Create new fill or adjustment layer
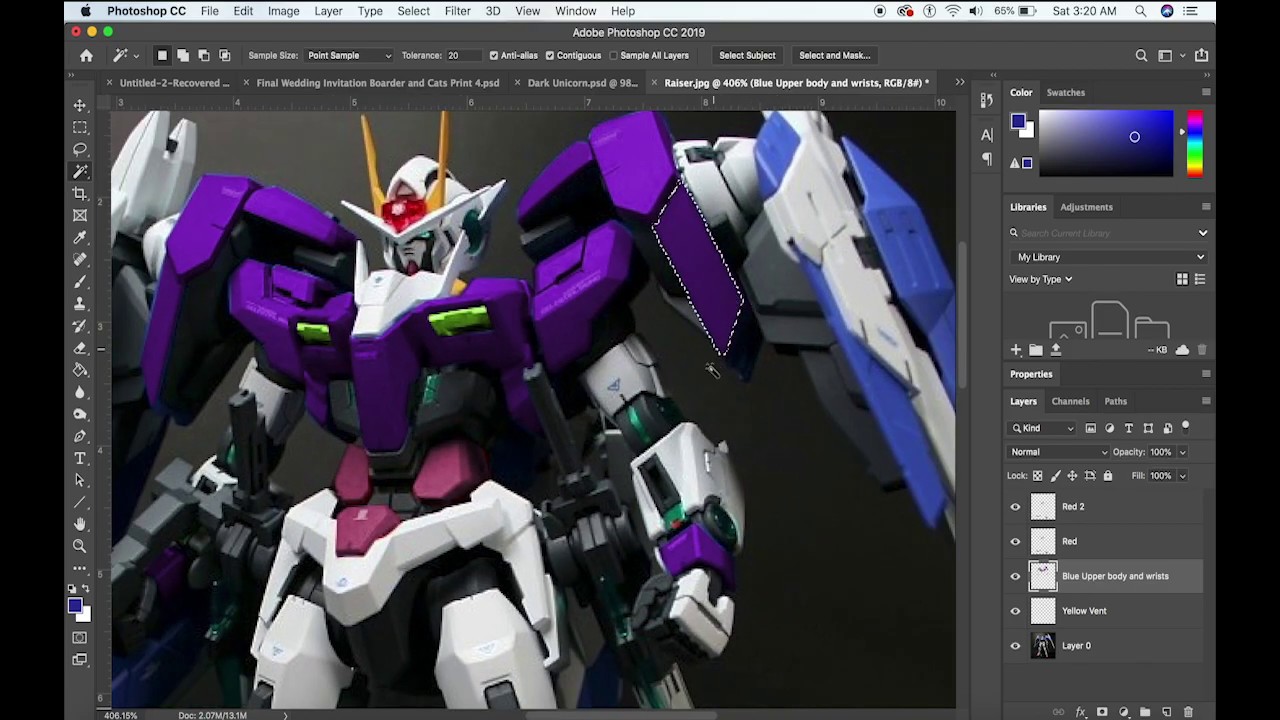1280x720 pixels. pyautogui.click(x=1123, y=712)
